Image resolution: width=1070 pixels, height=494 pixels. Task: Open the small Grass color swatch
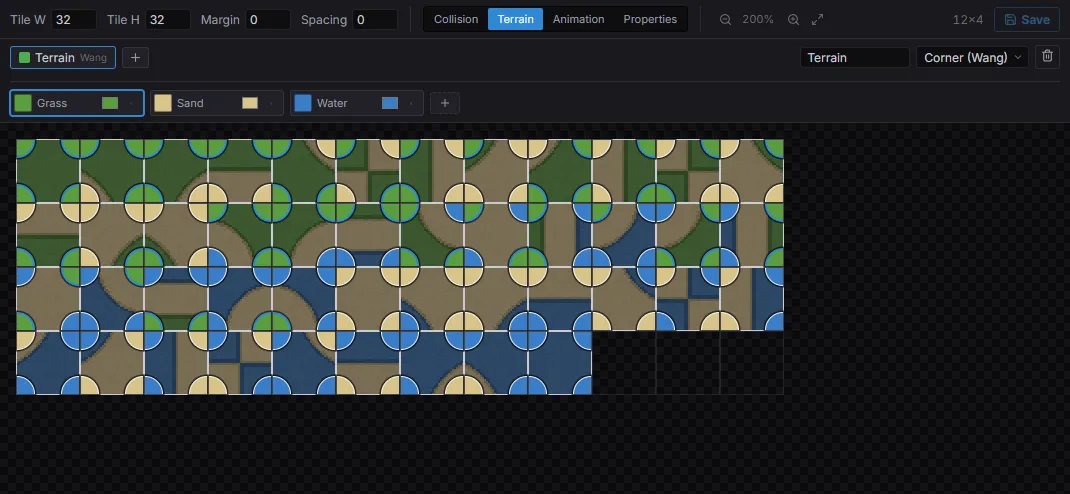coord(110,103)
